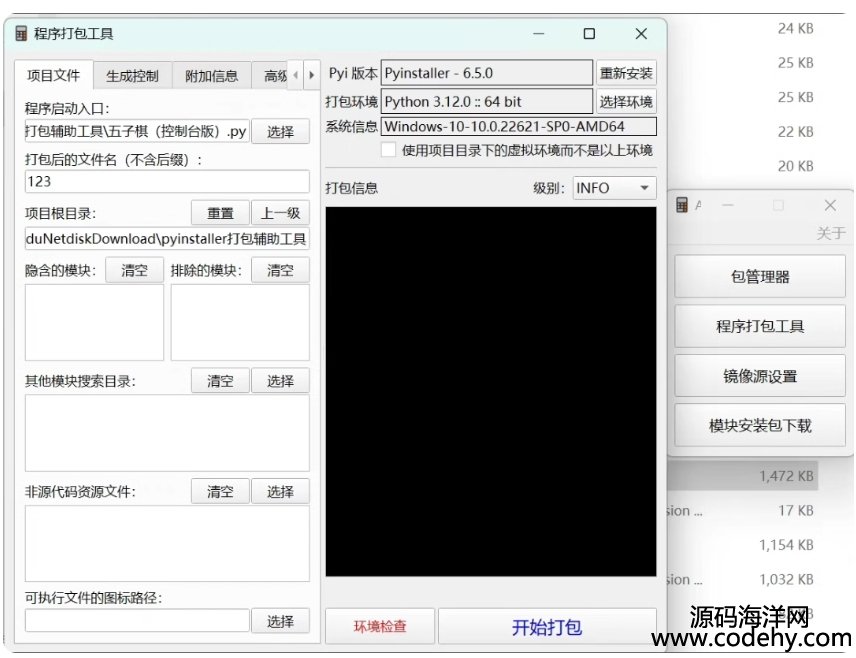Open 模块安装包下载 from launcher window
Viewport: 856px width, 658px height.
(x=760, y=425)
